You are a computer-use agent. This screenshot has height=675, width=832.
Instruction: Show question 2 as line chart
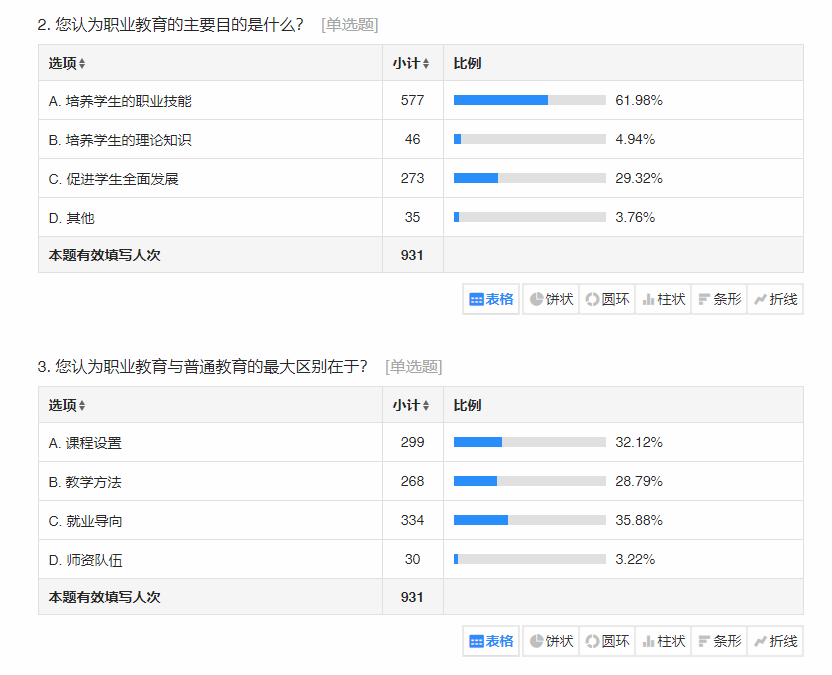775,299
